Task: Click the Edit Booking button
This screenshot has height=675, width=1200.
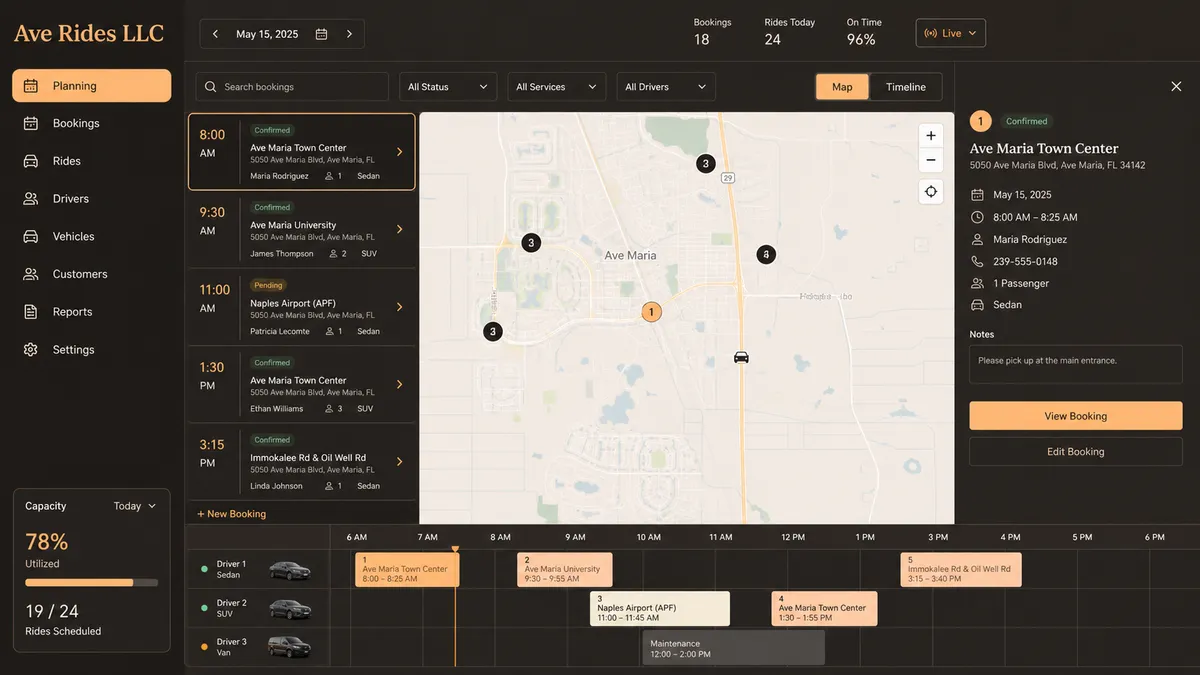Action: point(1076,452)
